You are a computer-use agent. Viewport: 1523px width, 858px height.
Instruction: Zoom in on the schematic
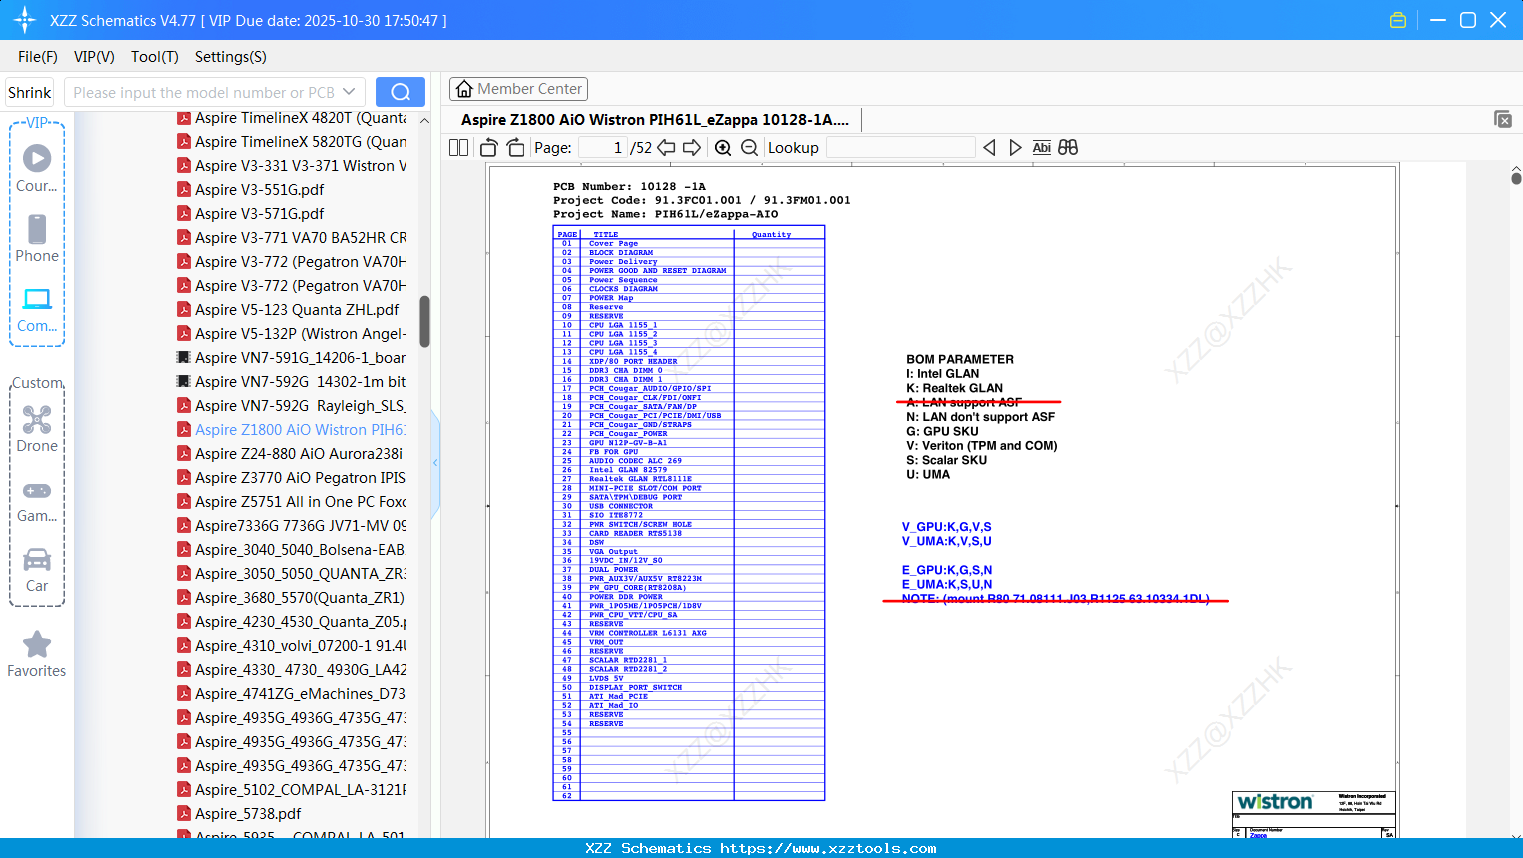click(x=723, y=148)
